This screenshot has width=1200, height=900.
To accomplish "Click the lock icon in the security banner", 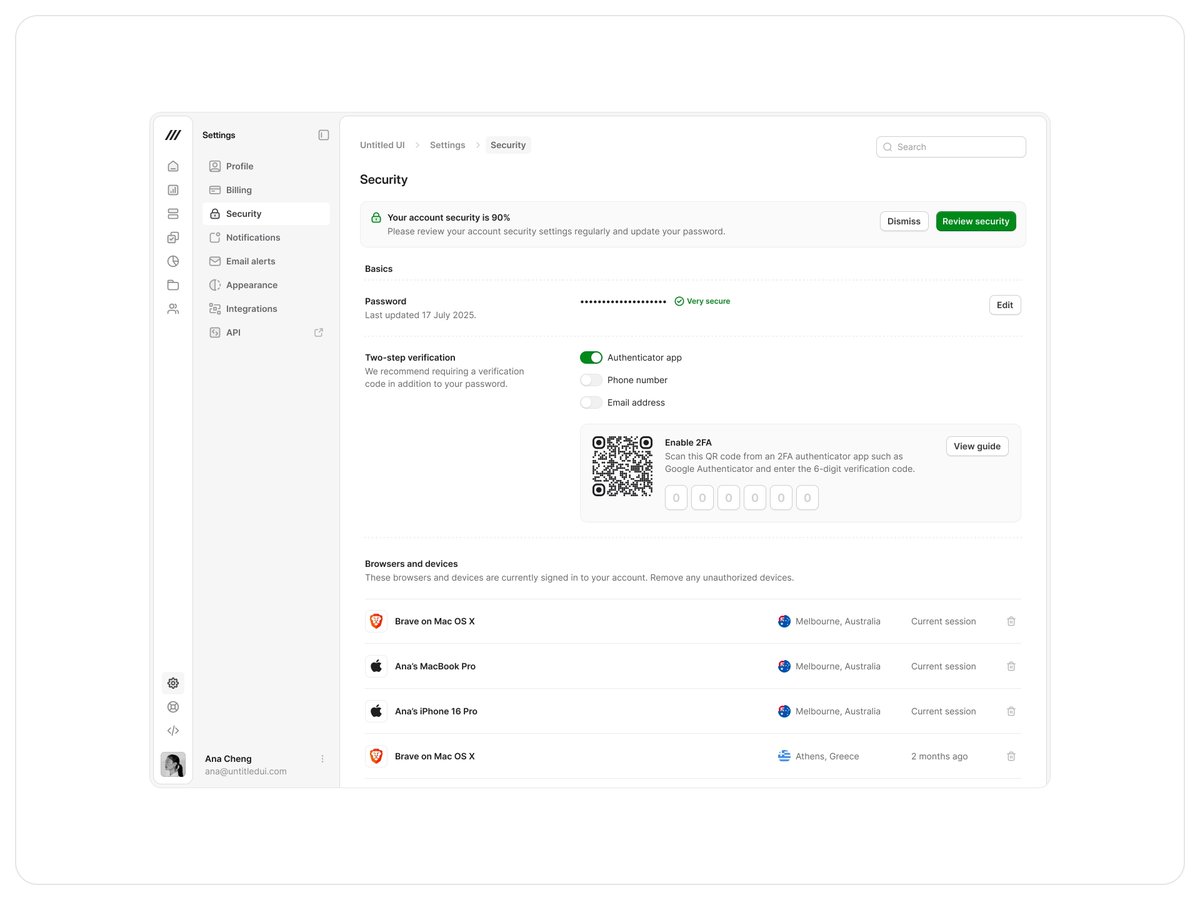I will click(376, 218).
